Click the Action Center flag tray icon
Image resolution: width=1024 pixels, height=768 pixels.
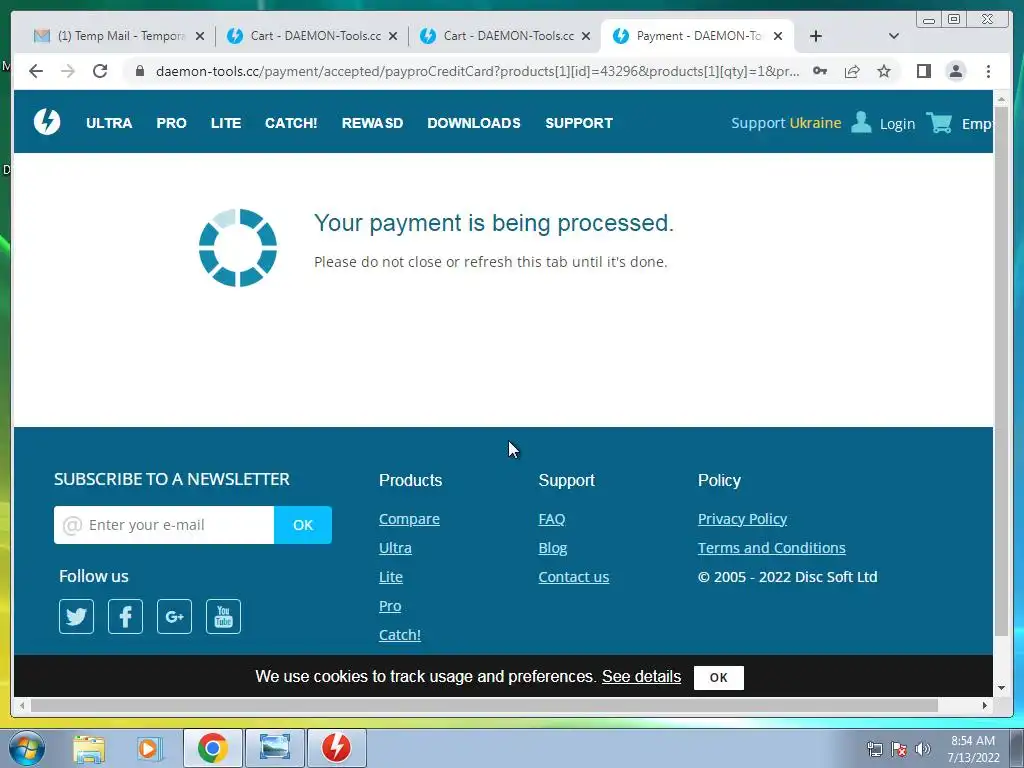click(x=899, y=749)
